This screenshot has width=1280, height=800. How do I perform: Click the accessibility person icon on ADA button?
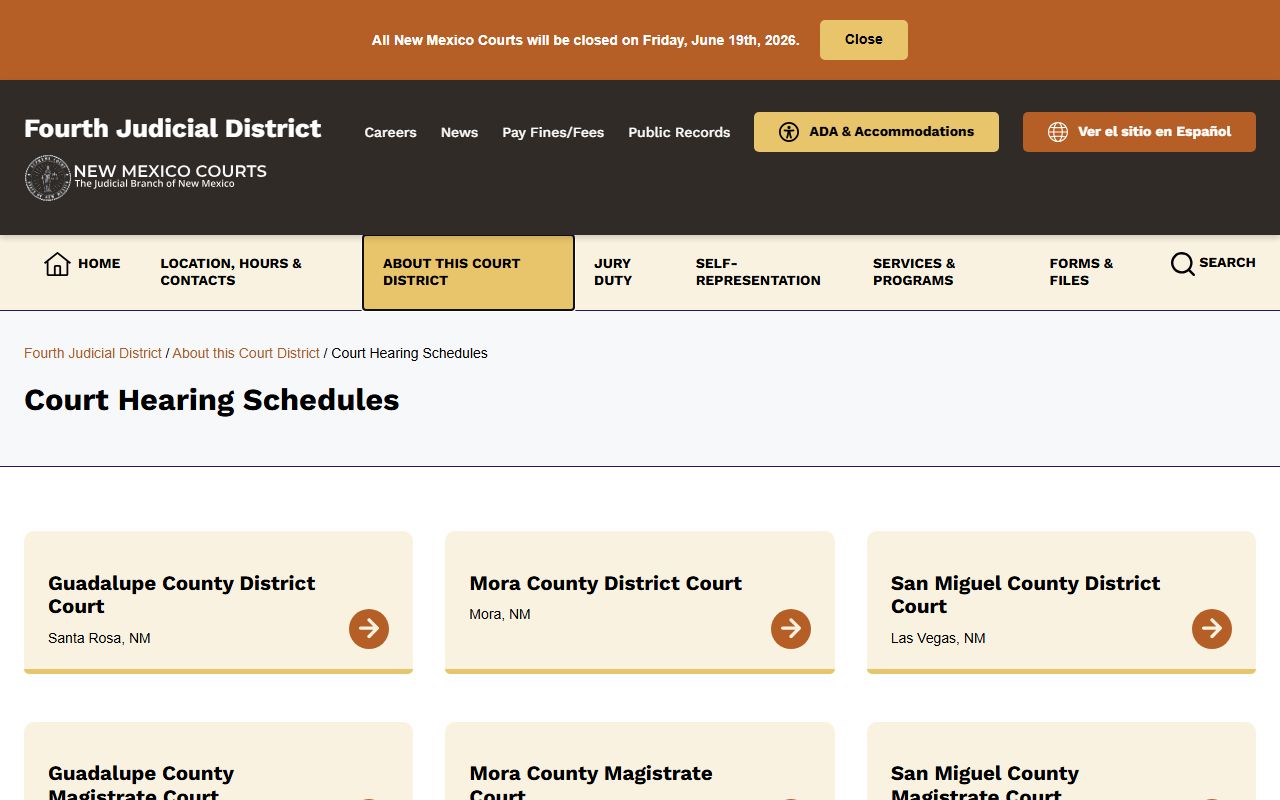pos(789,132)
